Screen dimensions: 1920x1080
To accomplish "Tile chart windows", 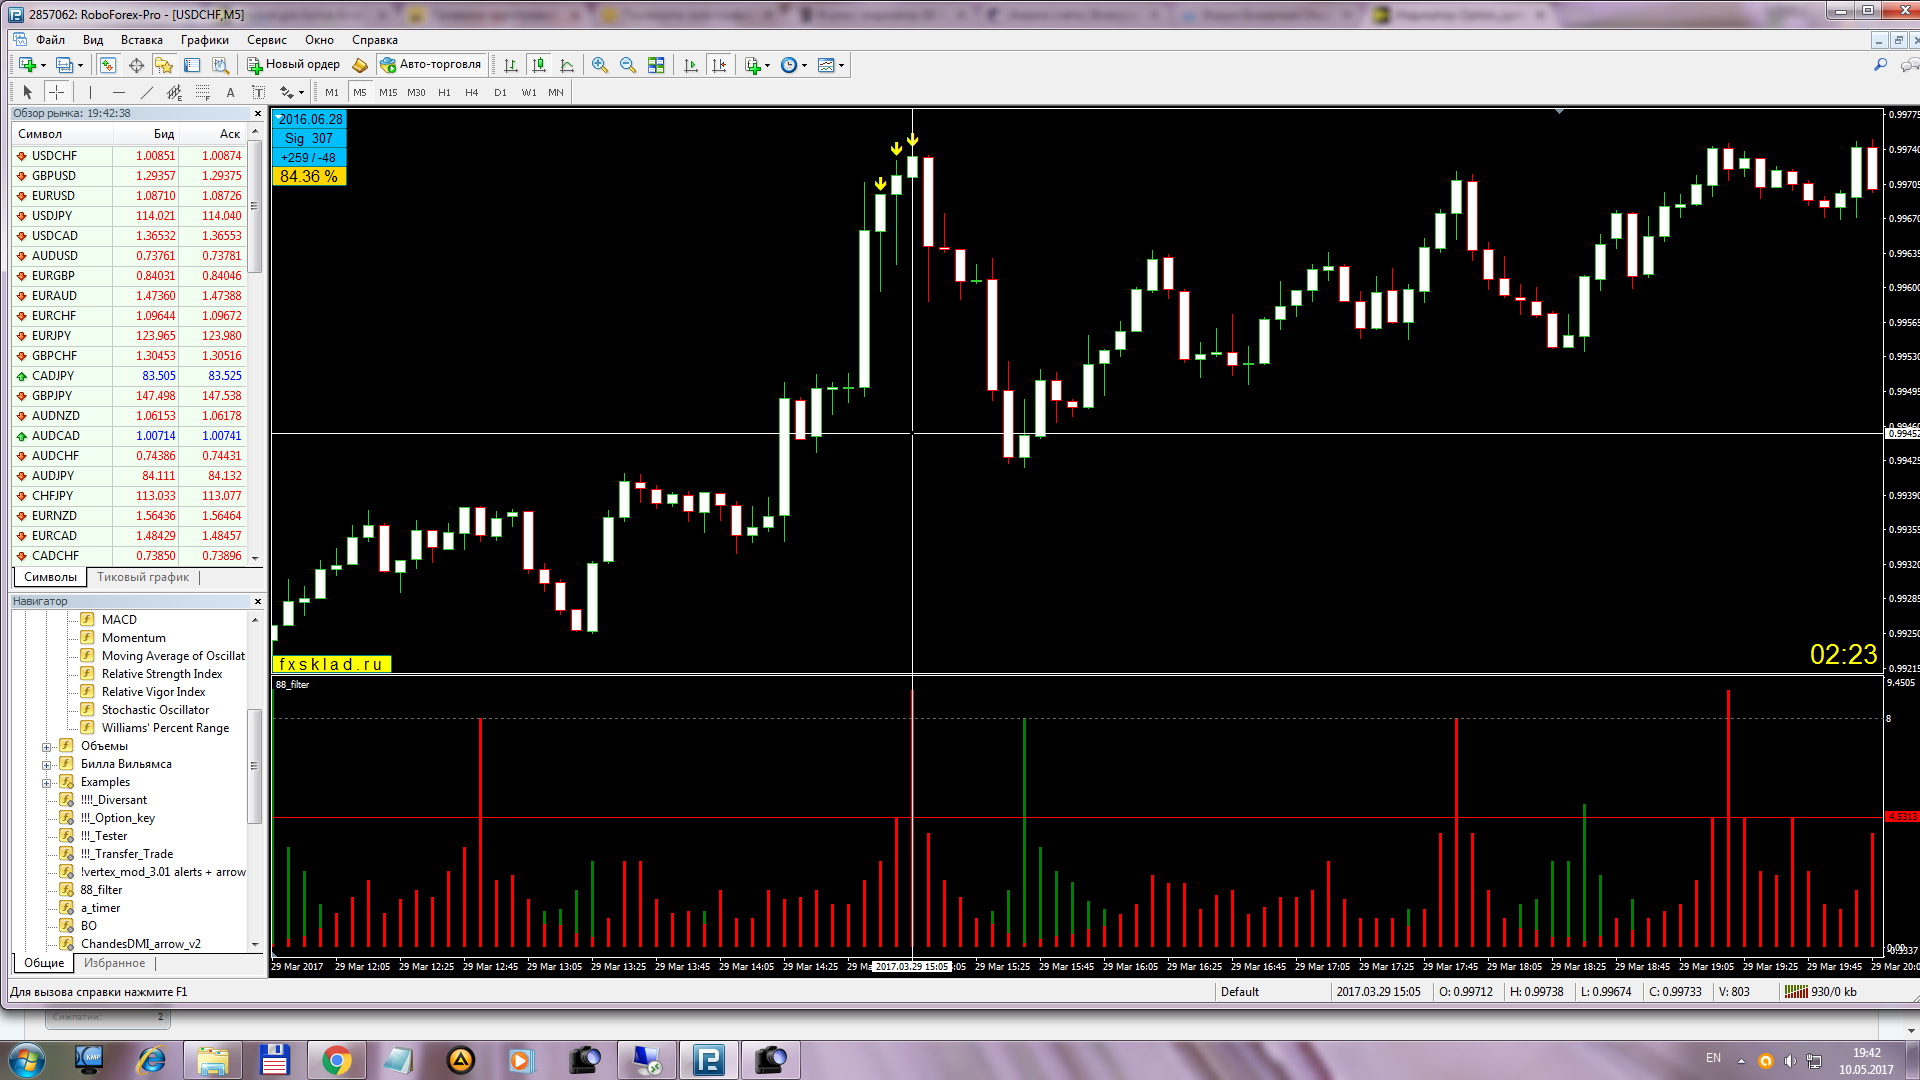I will [656, 65].
